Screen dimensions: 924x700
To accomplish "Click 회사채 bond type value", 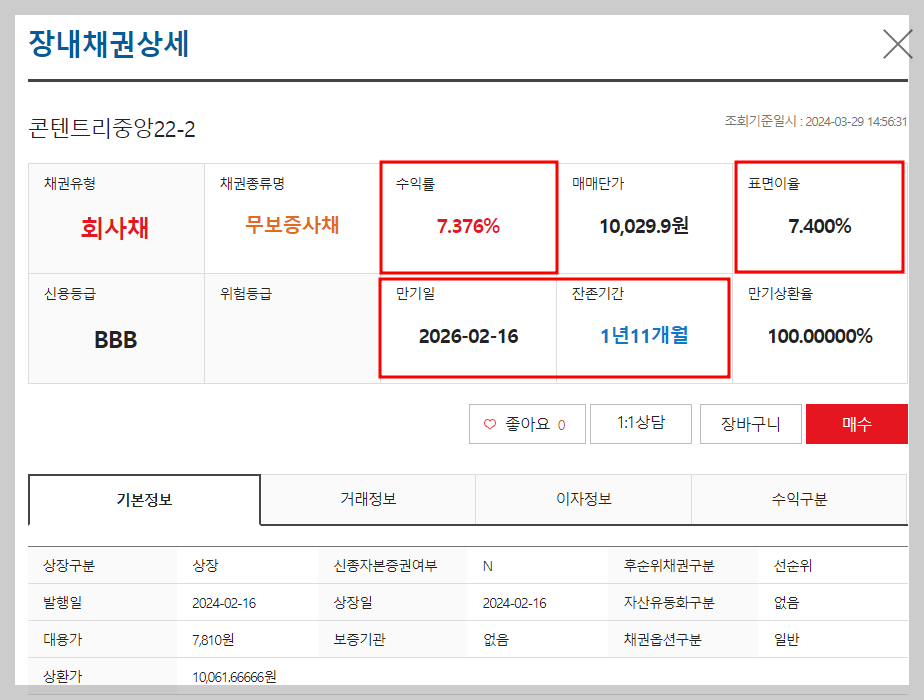I will (x=115, y=228).
